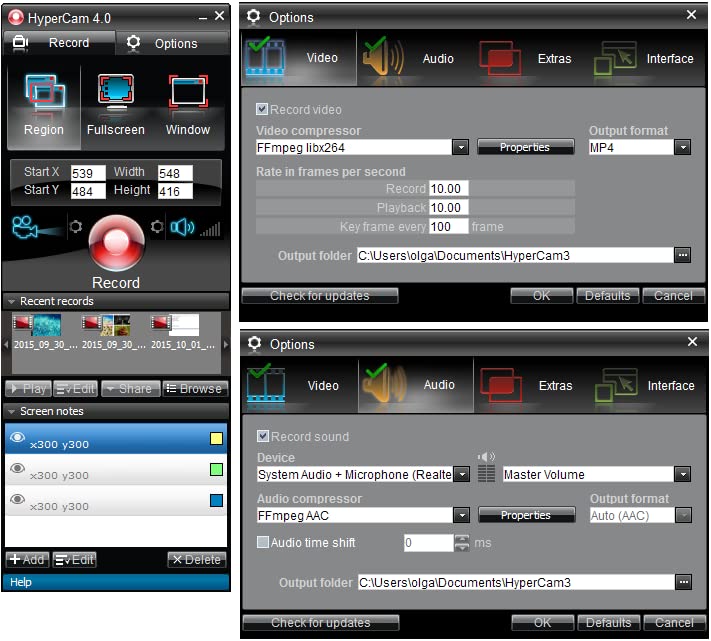Select Fullscreen capture mode icon
The width and height of the screenshot is (711, 641).
(116, 93)
